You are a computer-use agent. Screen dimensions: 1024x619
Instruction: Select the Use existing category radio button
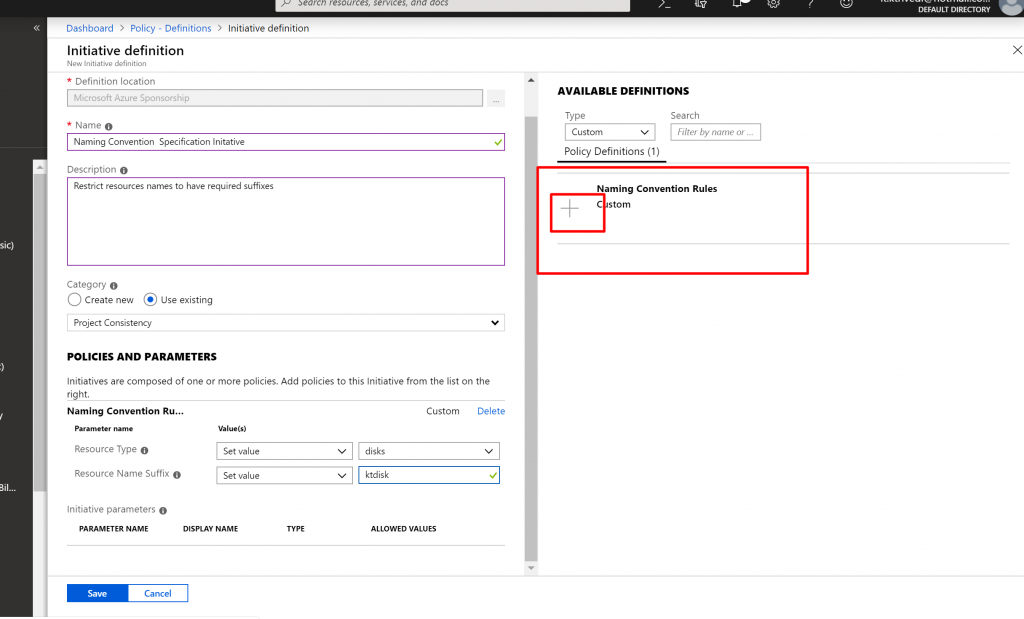(x=151, y=300)
